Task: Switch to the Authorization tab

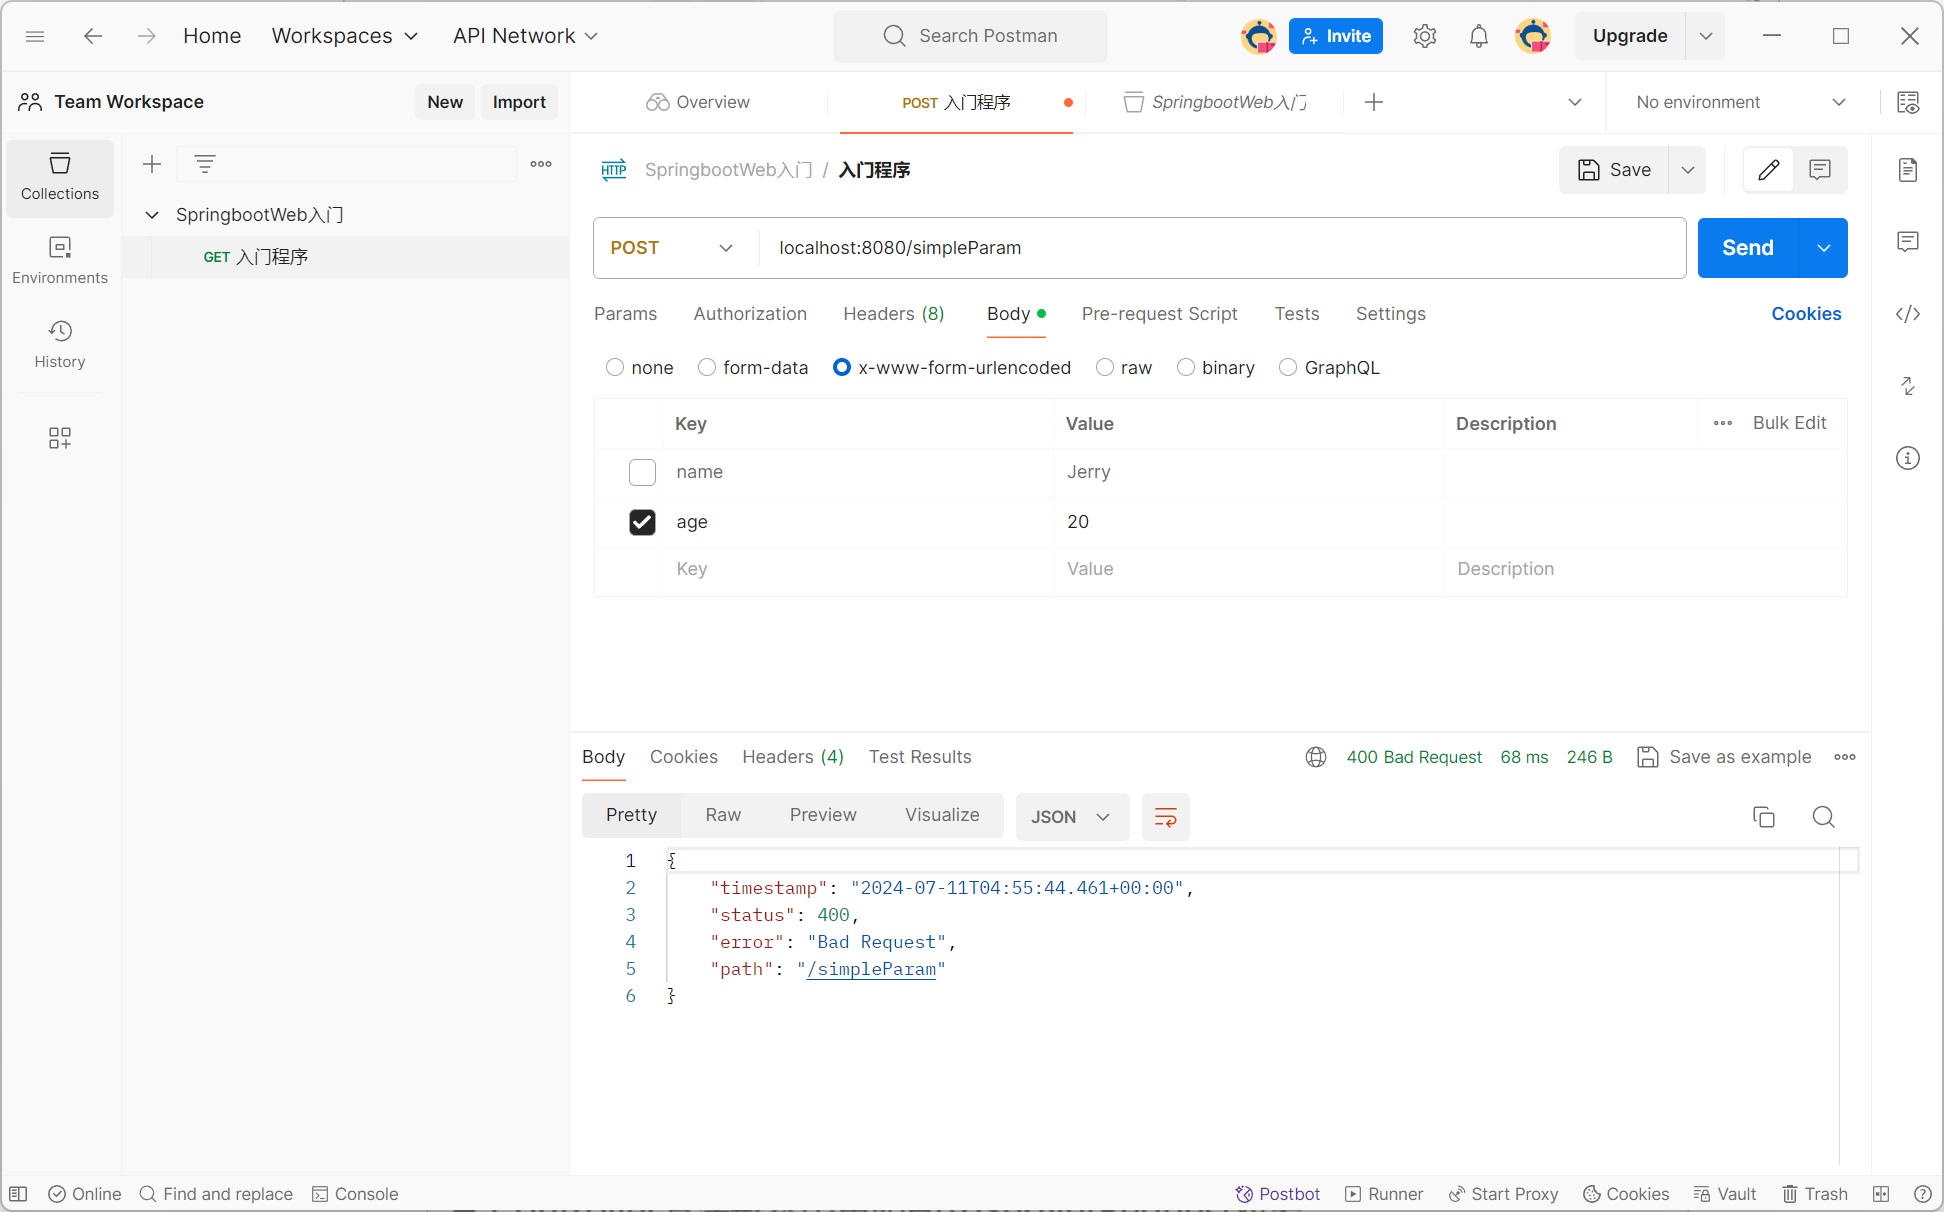Action: [750, 314]
